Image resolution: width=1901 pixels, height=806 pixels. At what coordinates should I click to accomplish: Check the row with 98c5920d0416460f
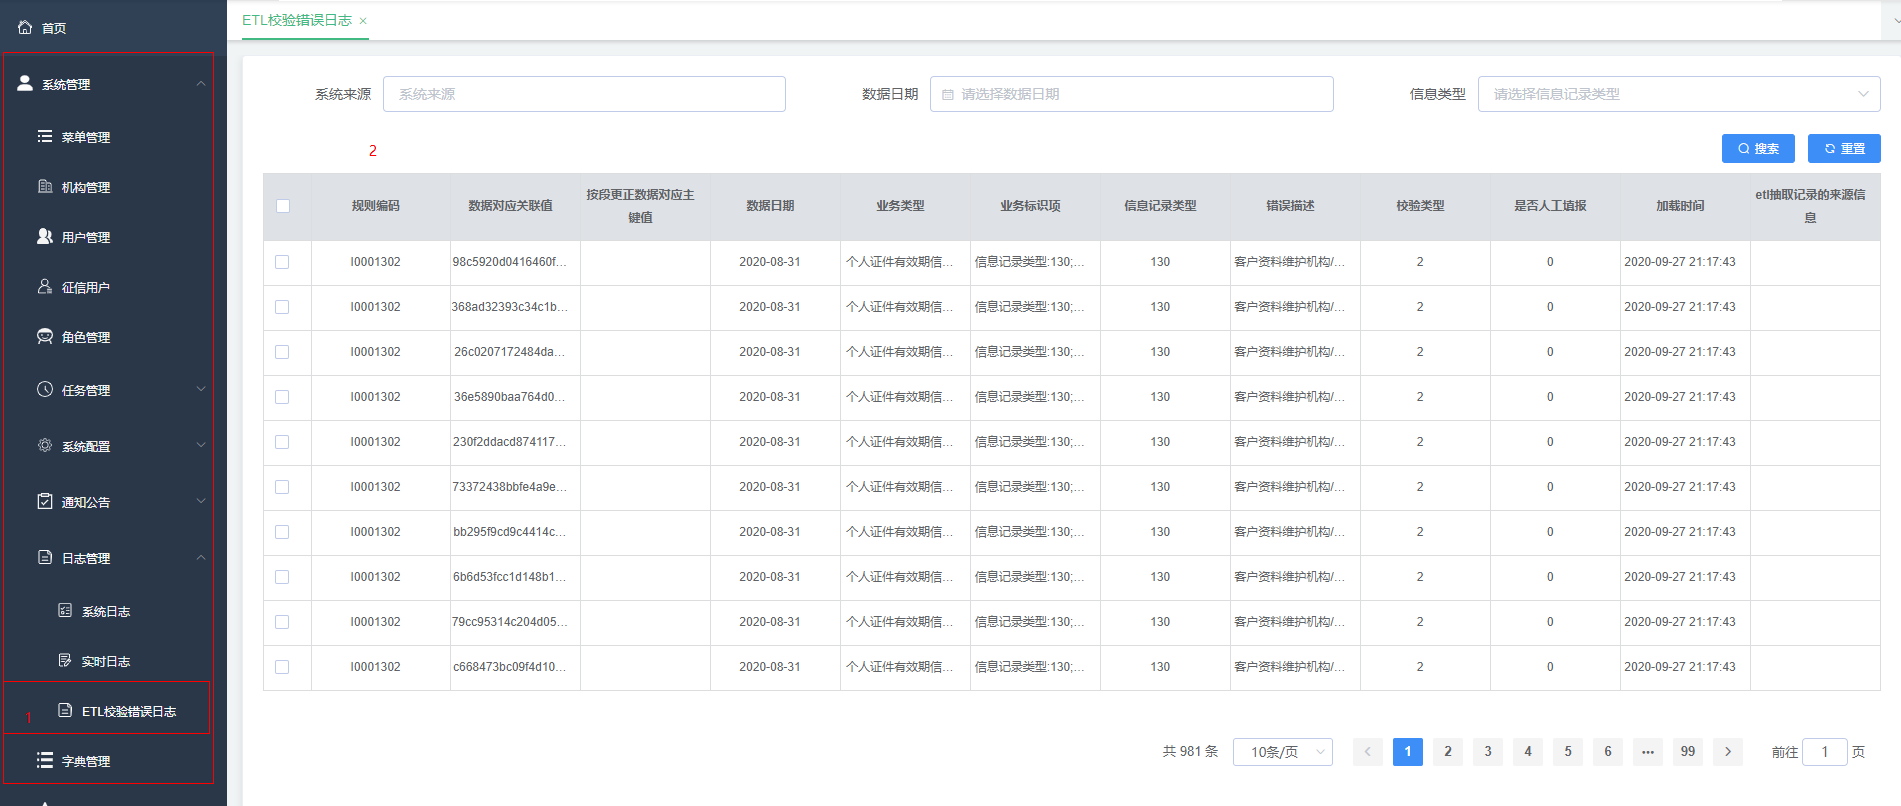tap(282, 262)
